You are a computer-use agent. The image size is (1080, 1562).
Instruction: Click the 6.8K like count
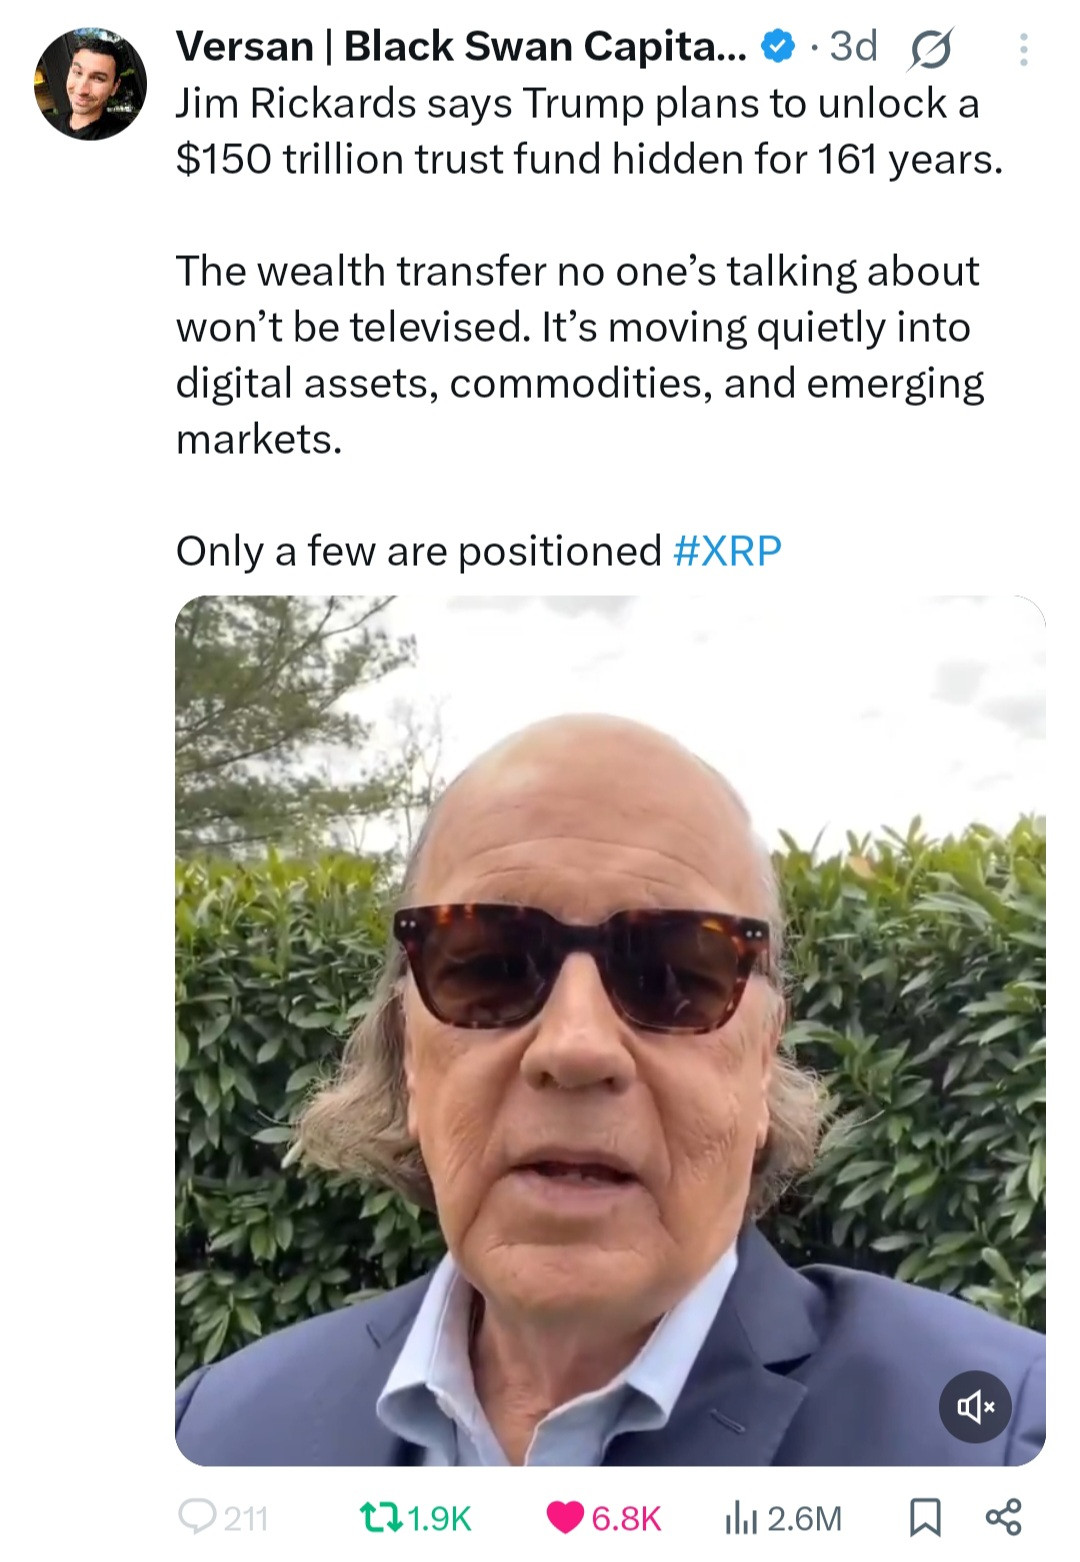(626, 1518)
